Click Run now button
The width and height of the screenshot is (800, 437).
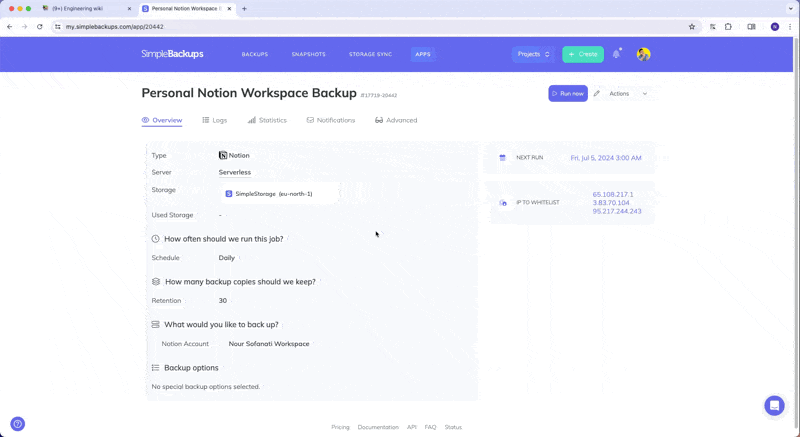(568, 93)
